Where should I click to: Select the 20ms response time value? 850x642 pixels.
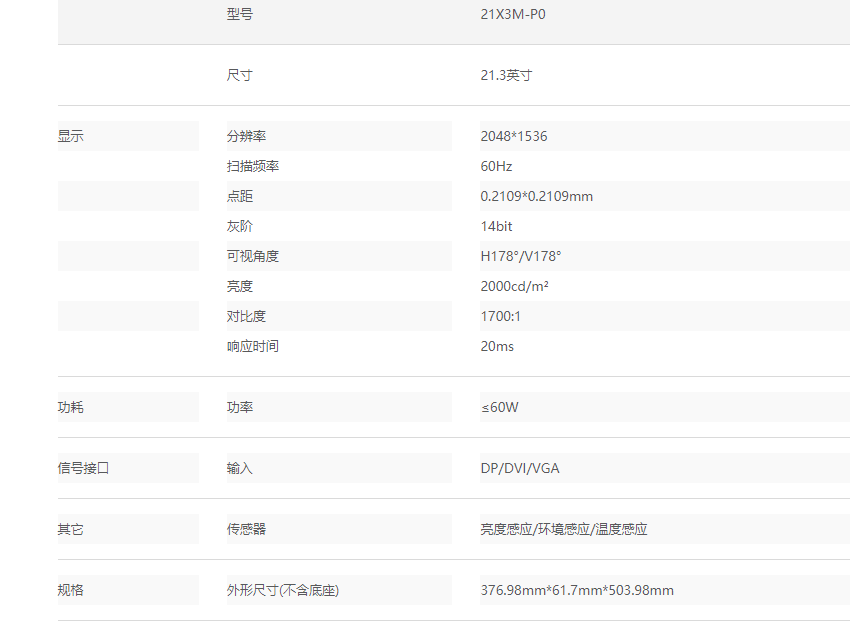pyautogui.click(x=497, y=346)
